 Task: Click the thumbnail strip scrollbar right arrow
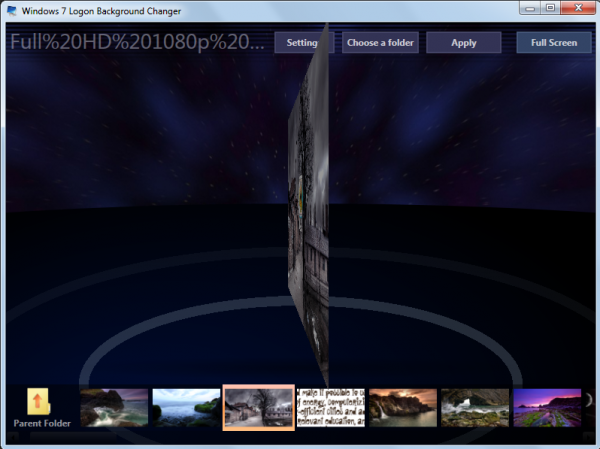click(x=588, y=437)
